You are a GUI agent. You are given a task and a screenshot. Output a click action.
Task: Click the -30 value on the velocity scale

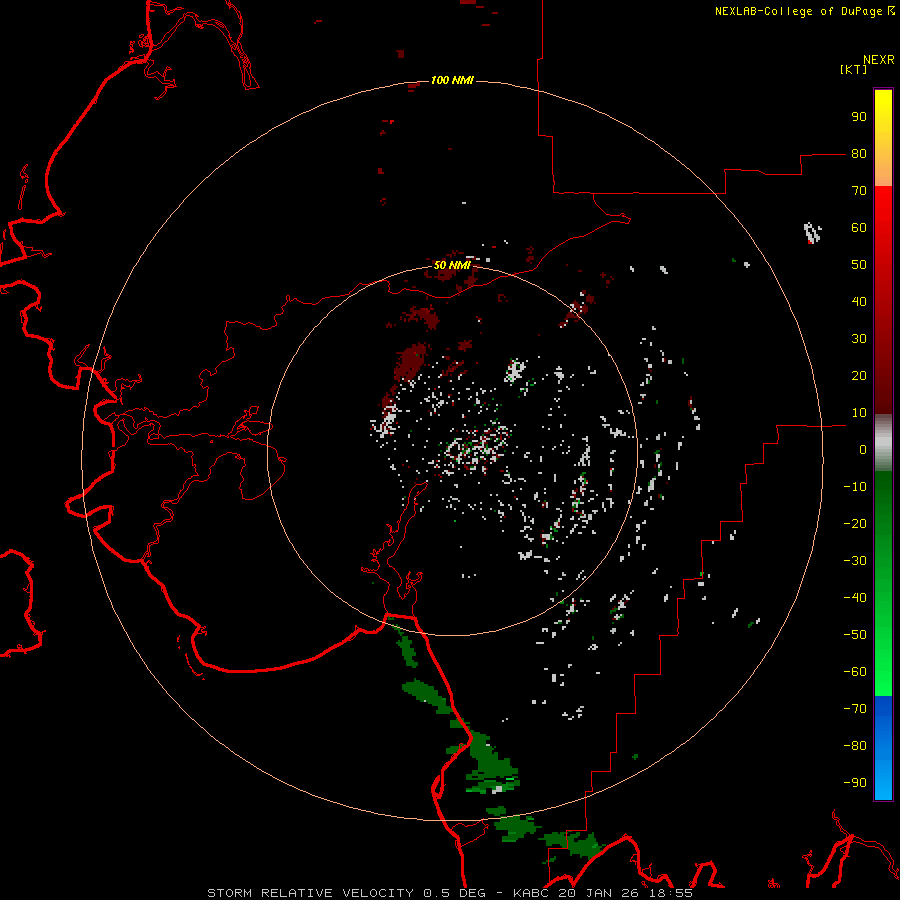pyautogui.click(x=855, y=561)
